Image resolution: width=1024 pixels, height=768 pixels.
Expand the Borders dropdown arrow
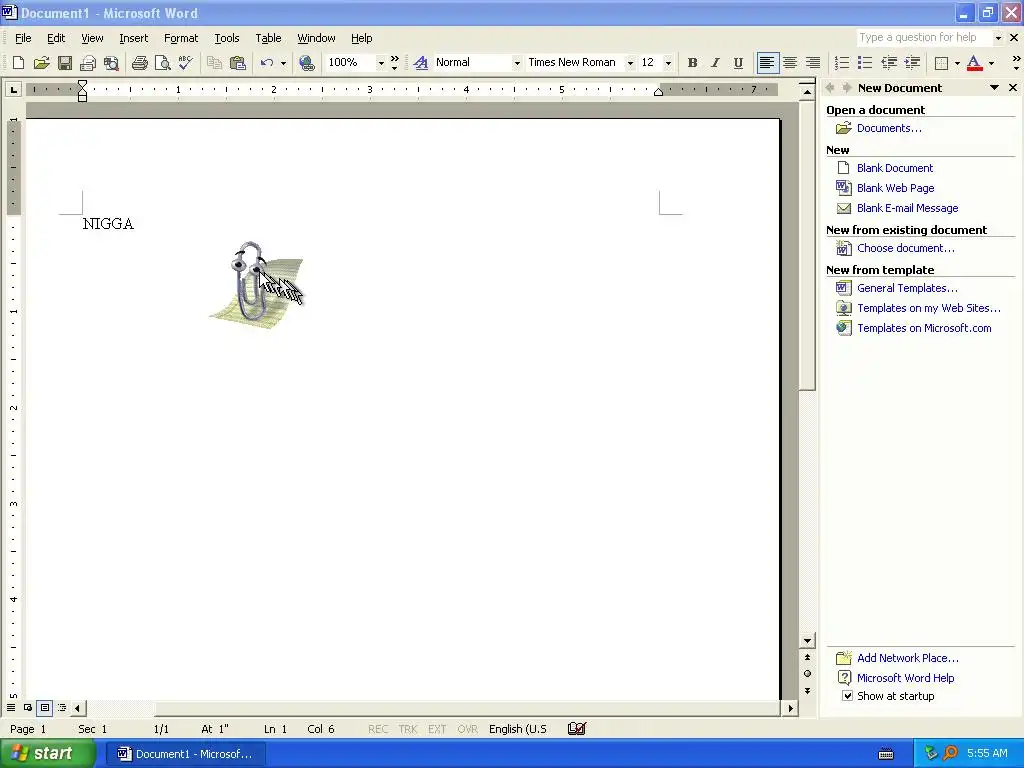click(957, 63)
